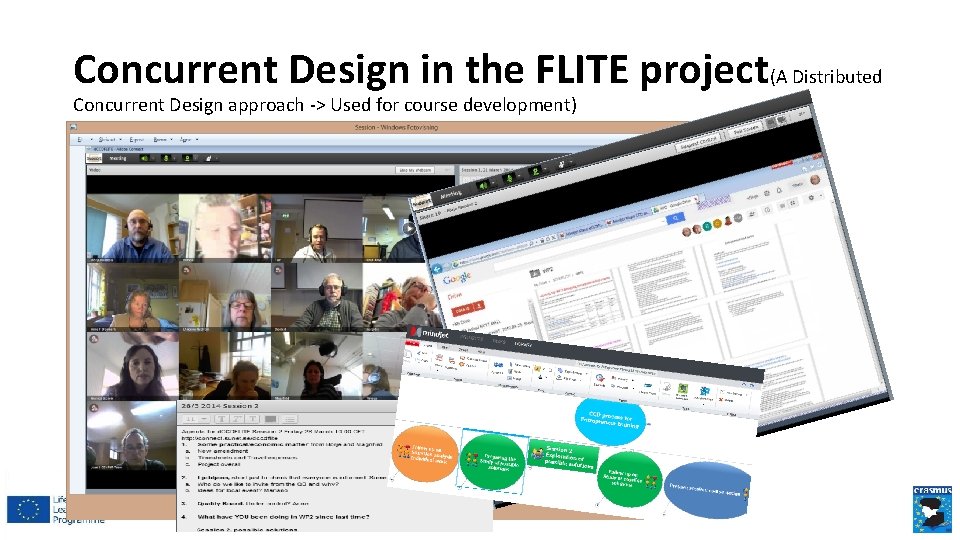Screen dimensions: 960x540
Task: Open the Meeting menu in the Adobe Connect window
Action: point(118,158)
